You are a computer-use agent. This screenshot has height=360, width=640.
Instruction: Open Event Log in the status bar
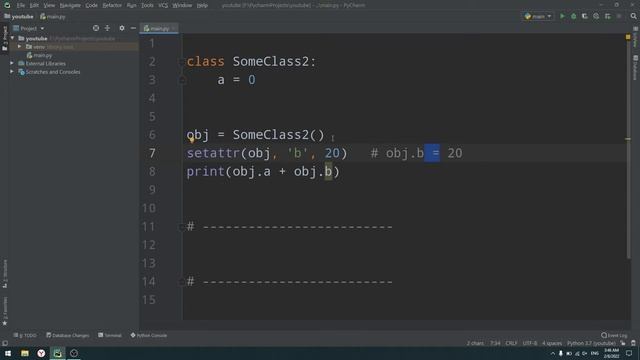tap(614, 335)
